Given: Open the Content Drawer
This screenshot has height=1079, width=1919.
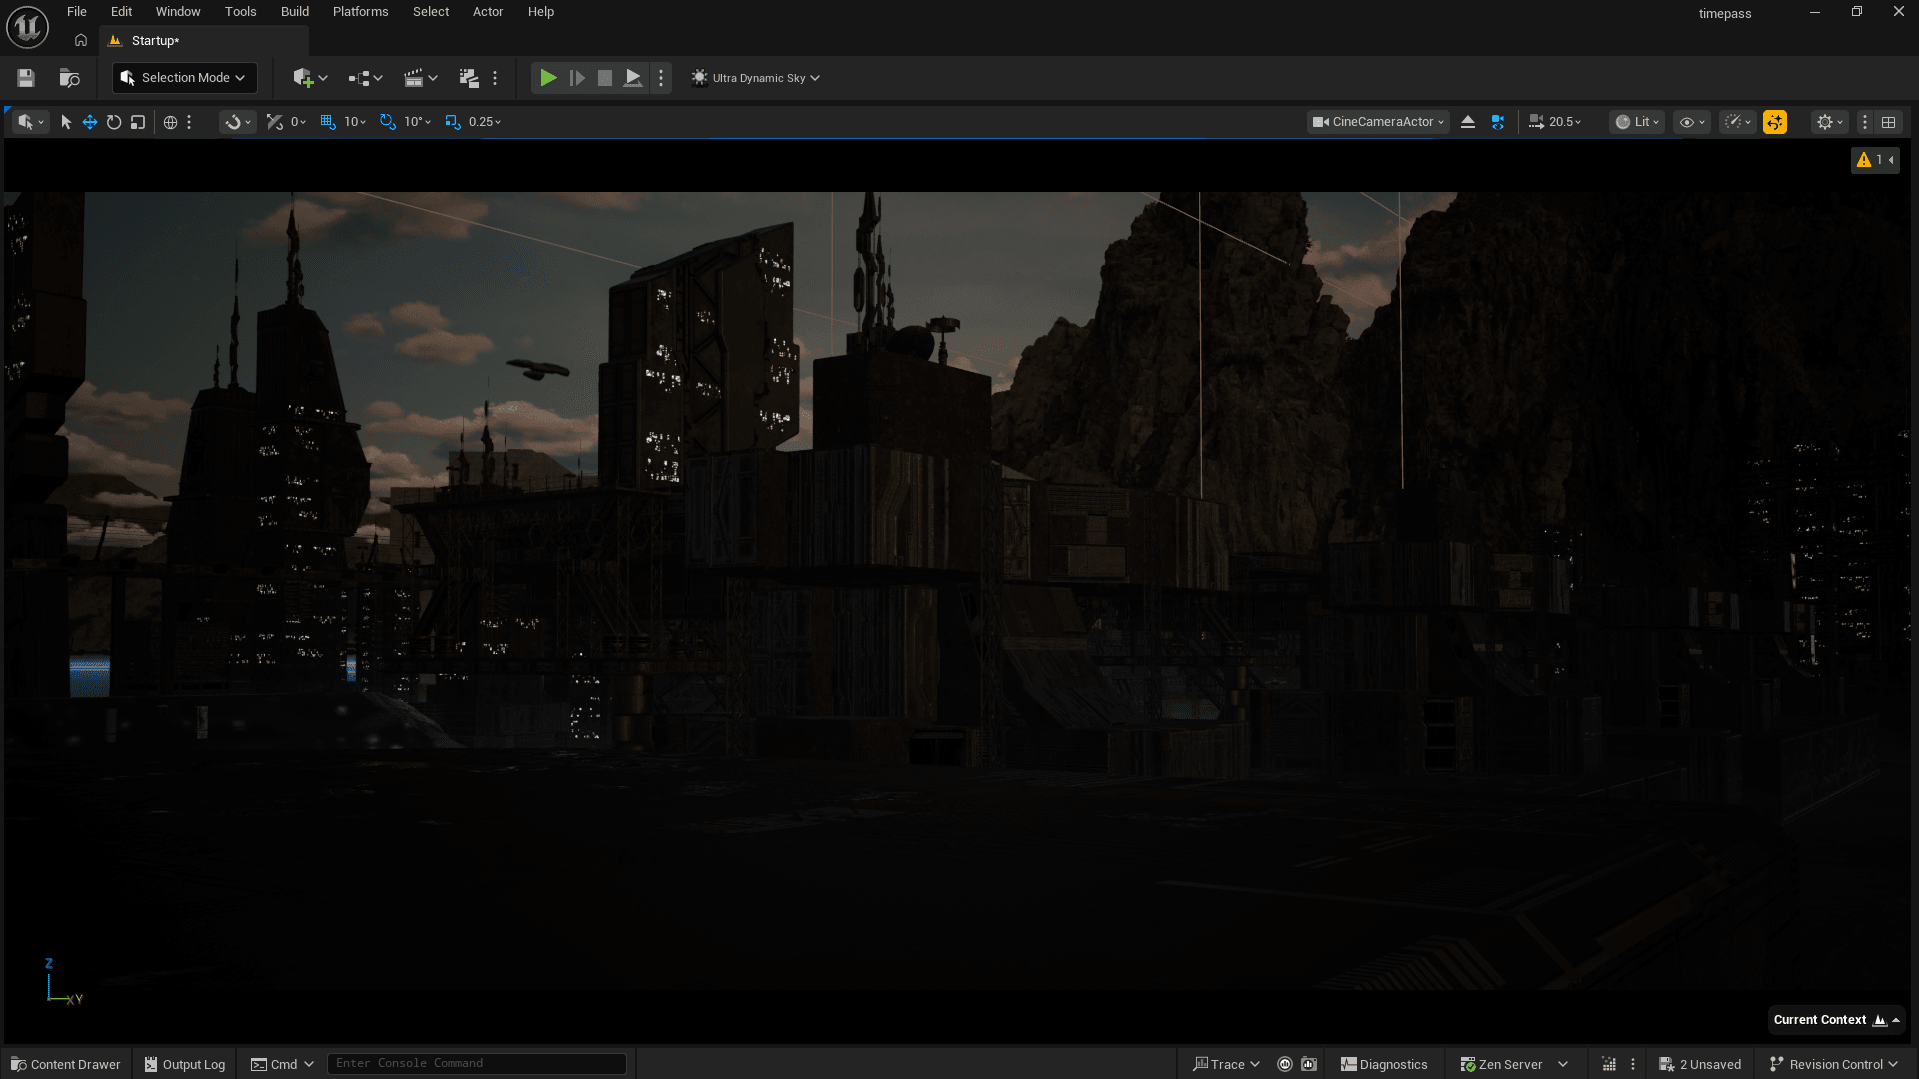Looking at the screenshot, I should click(x=66, y=1064).
